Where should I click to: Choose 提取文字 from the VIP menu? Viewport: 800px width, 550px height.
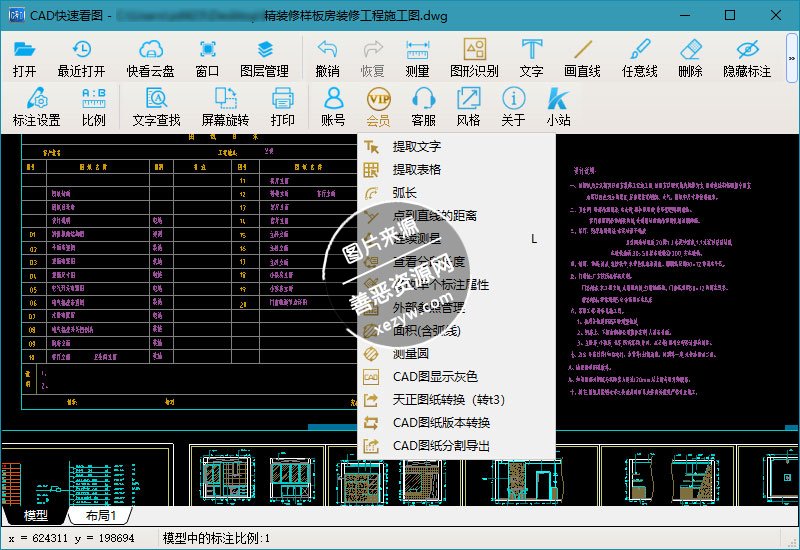tap(457, 146)
